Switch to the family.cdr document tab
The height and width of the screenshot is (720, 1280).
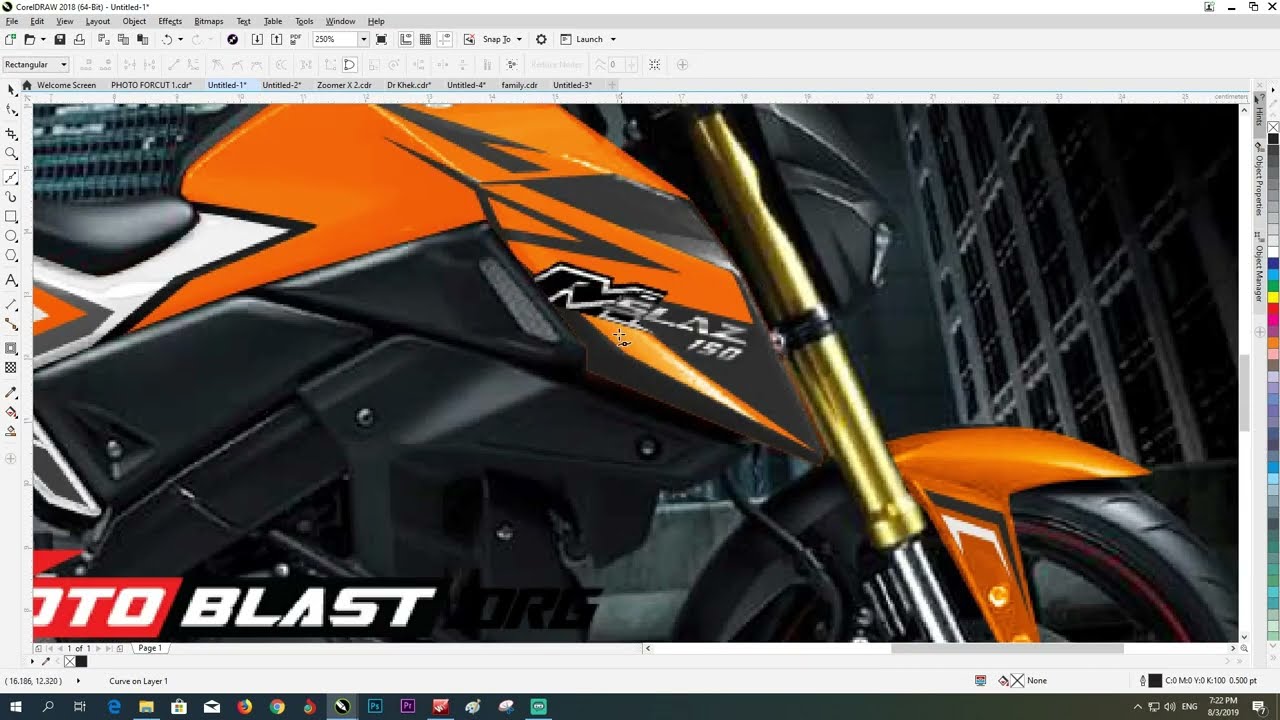519,85
